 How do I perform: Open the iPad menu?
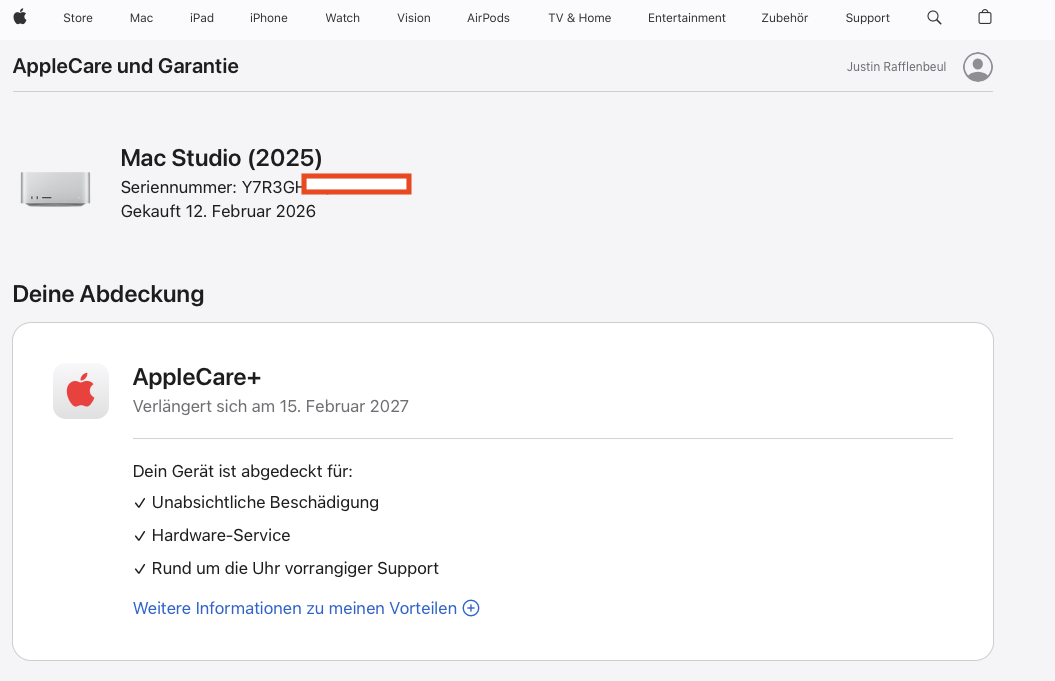[202, 18]
